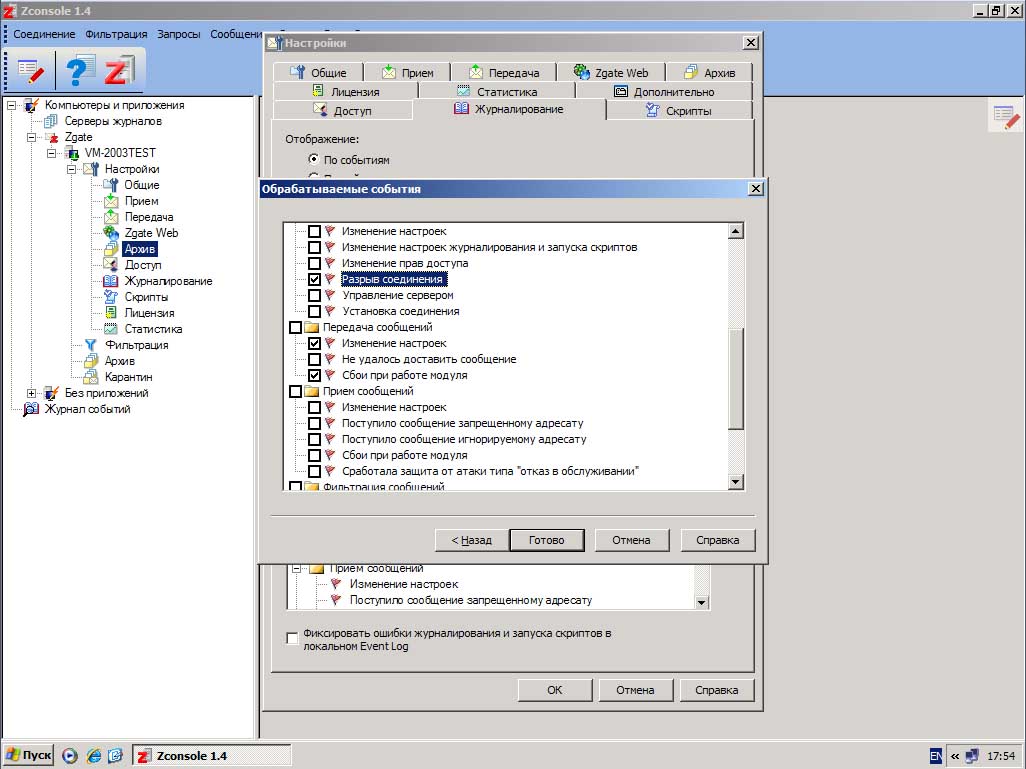Click the media player quick launch icon
The image size is (1026, 769).
tap(70, 755)
